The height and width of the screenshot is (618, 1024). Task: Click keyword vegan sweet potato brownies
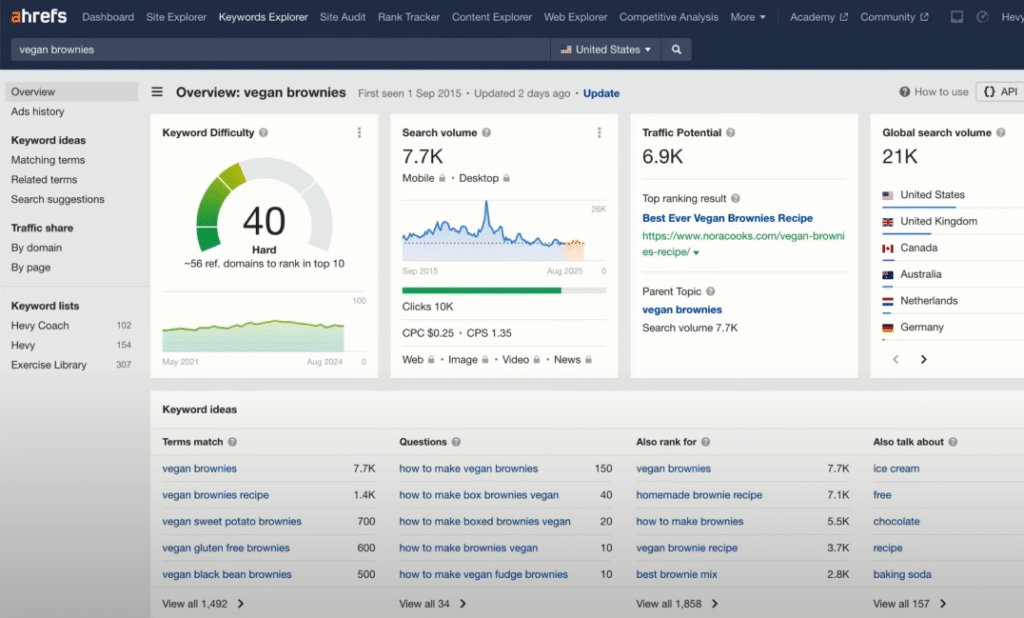232,521
